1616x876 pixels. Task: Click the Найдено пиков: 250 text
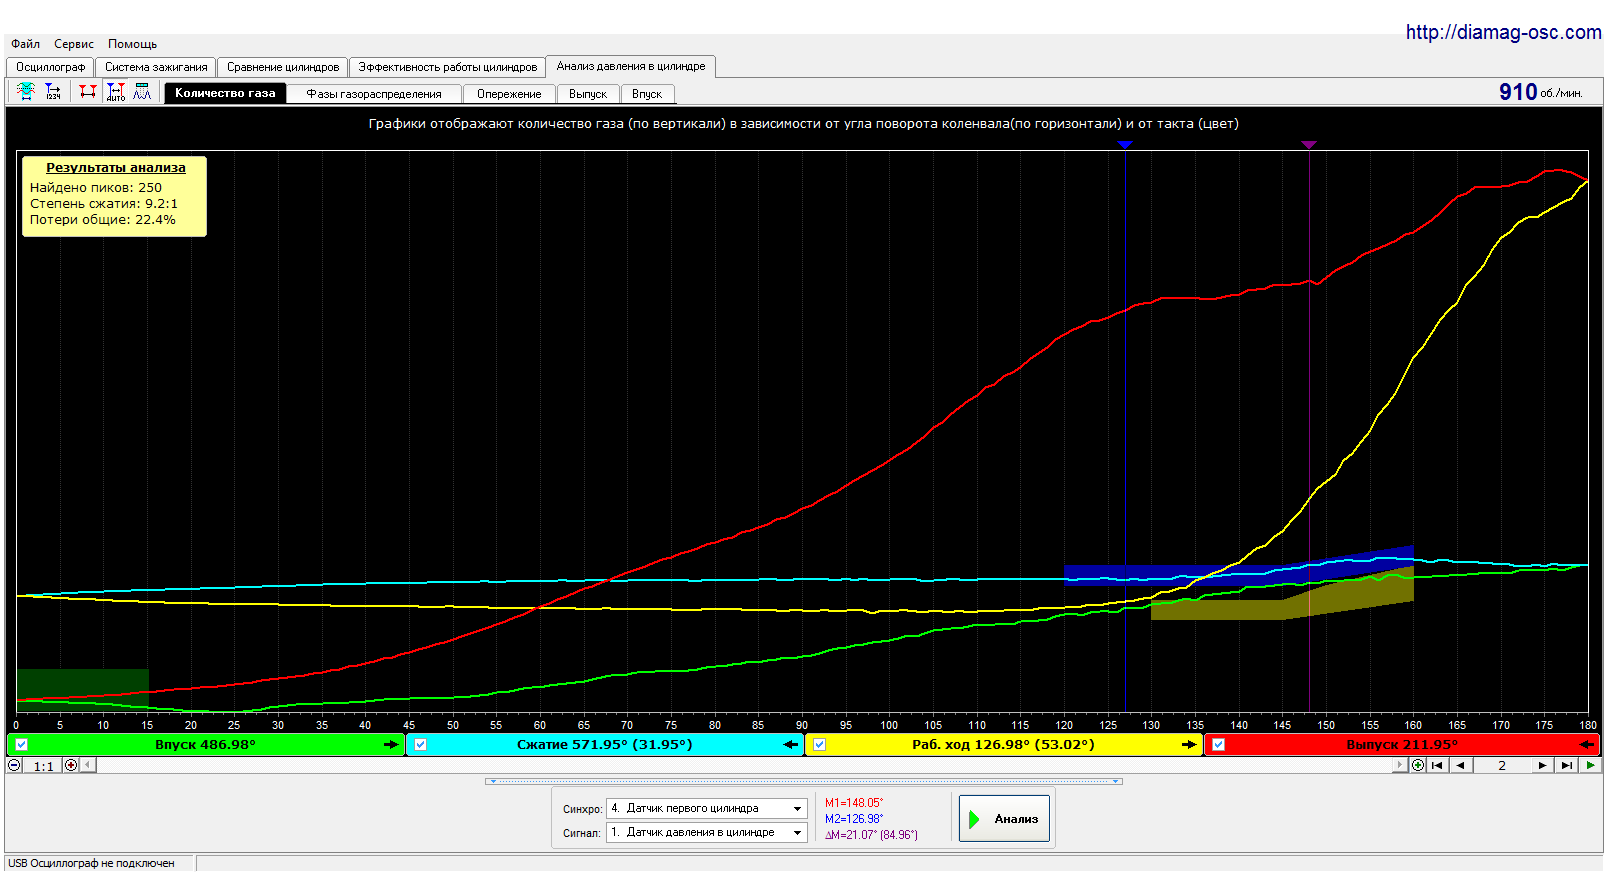pos(96,187)
